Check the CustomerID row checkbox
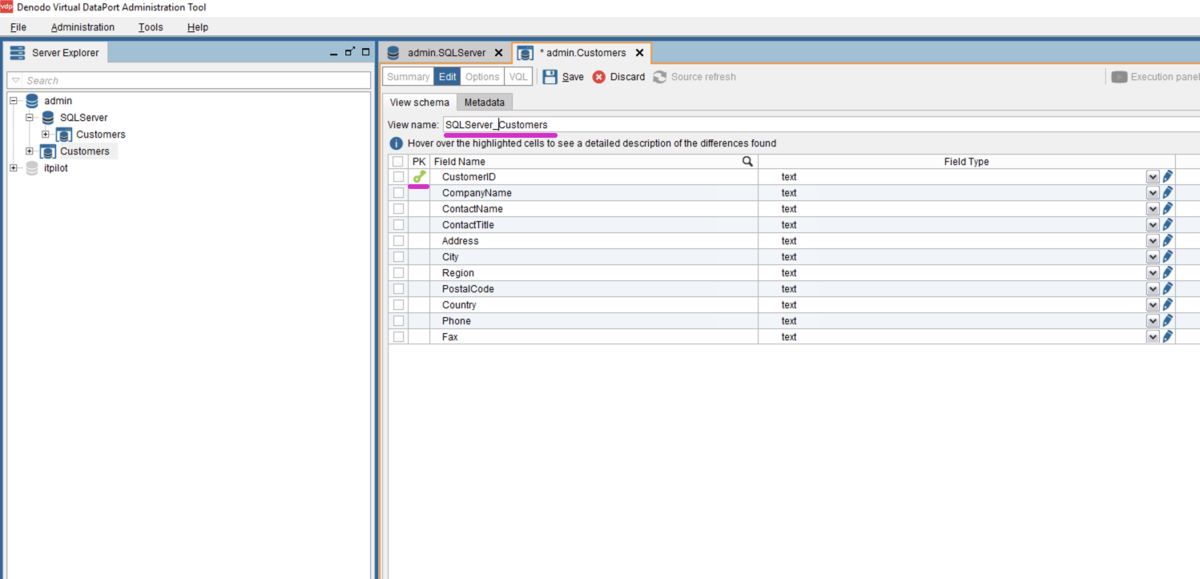Image resolution: width=1200 pixels, height=579 pixels. pyautogui.click(x=398, y=177)
